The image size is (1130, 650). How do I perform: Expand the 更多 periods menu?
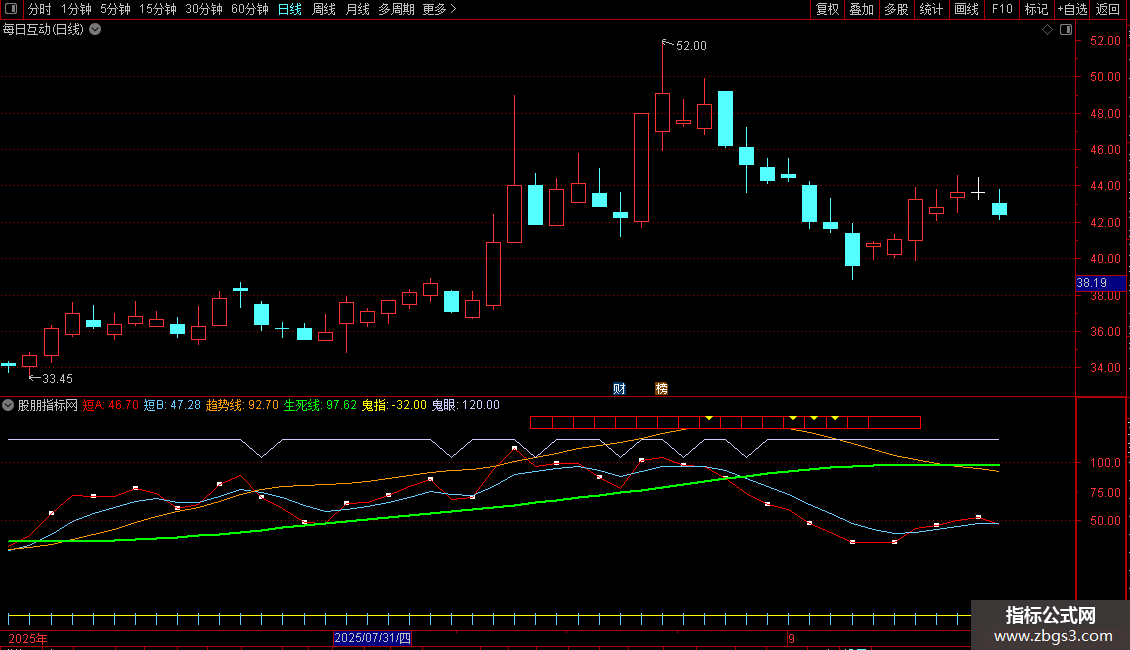(x=440, y=9)
